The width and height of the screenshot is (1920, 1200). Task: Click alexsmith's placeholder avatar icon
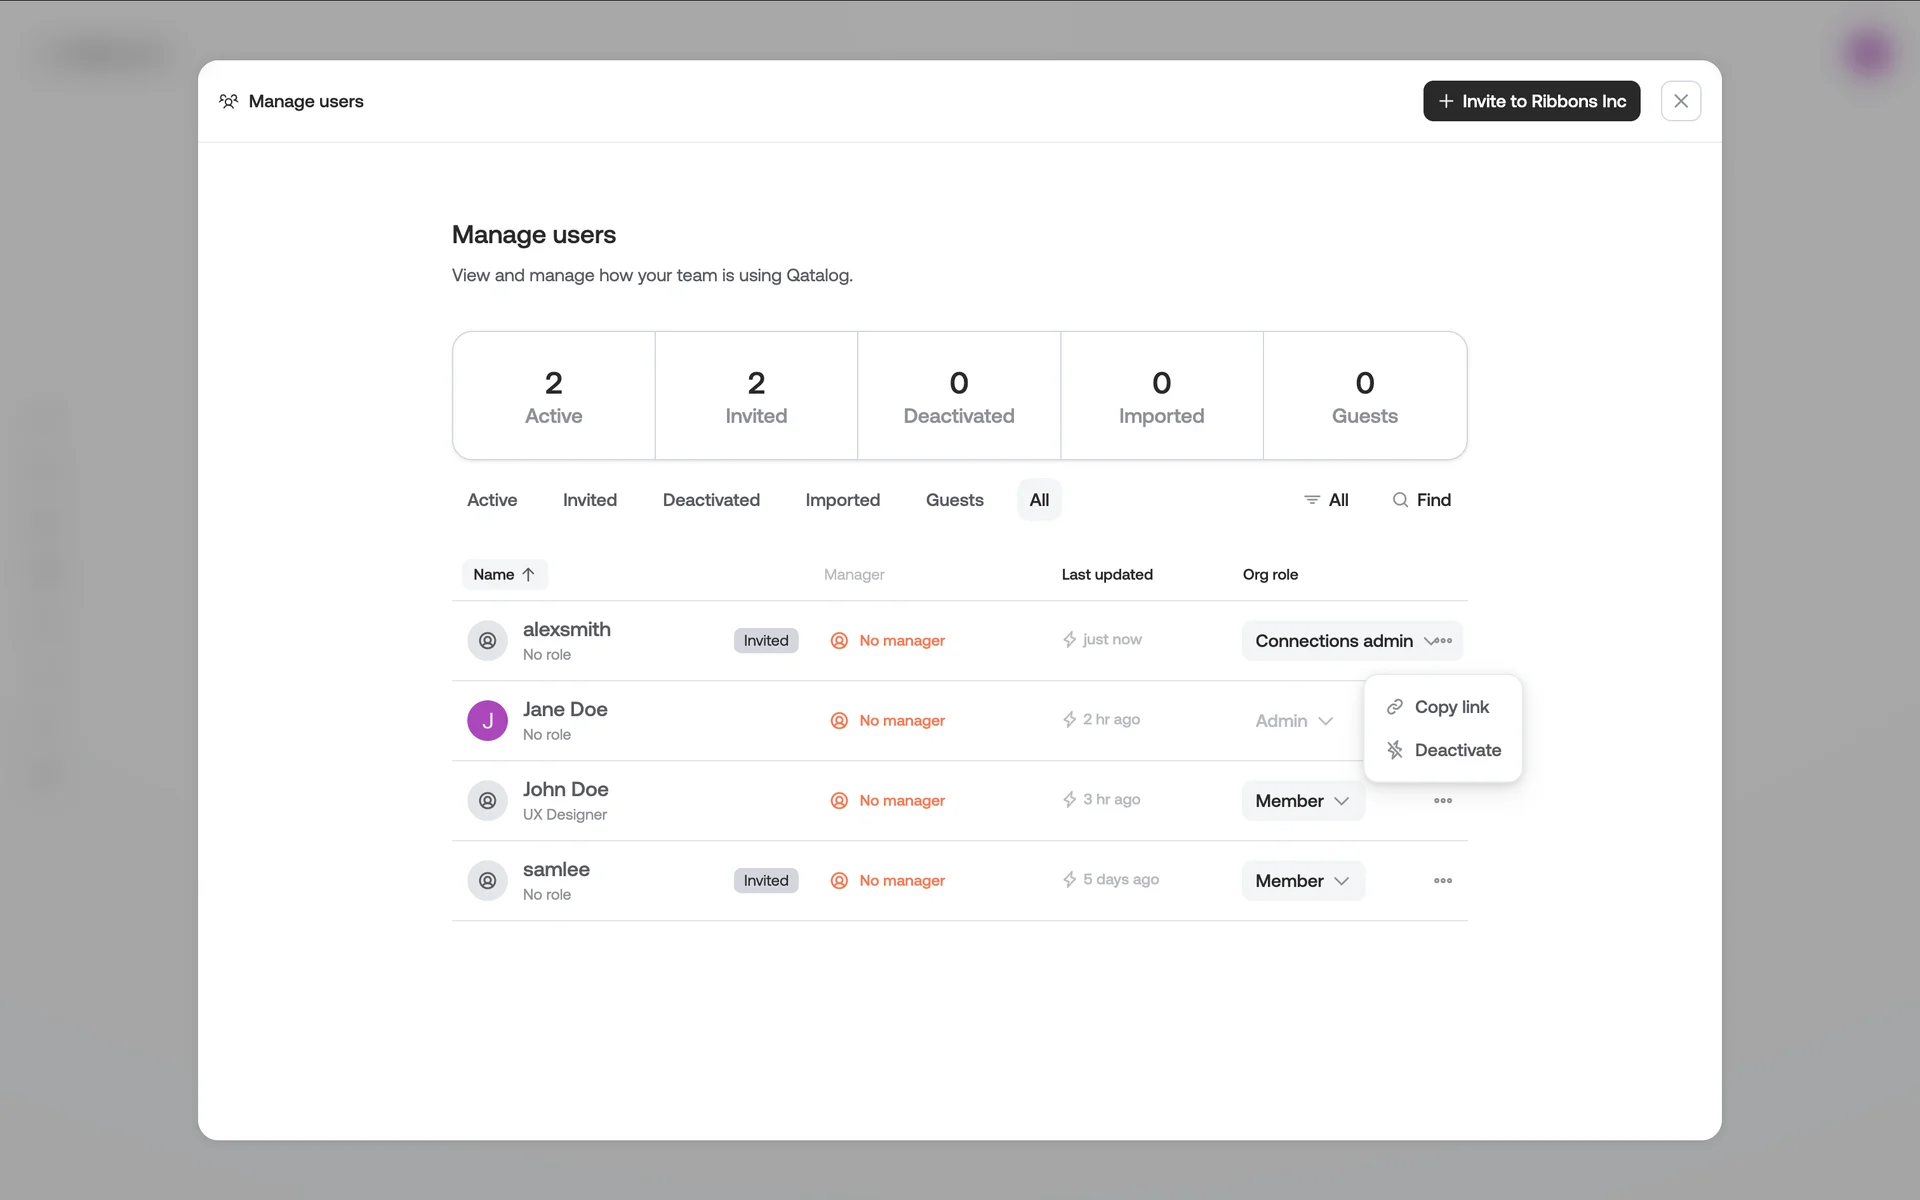tap(487, 641)
